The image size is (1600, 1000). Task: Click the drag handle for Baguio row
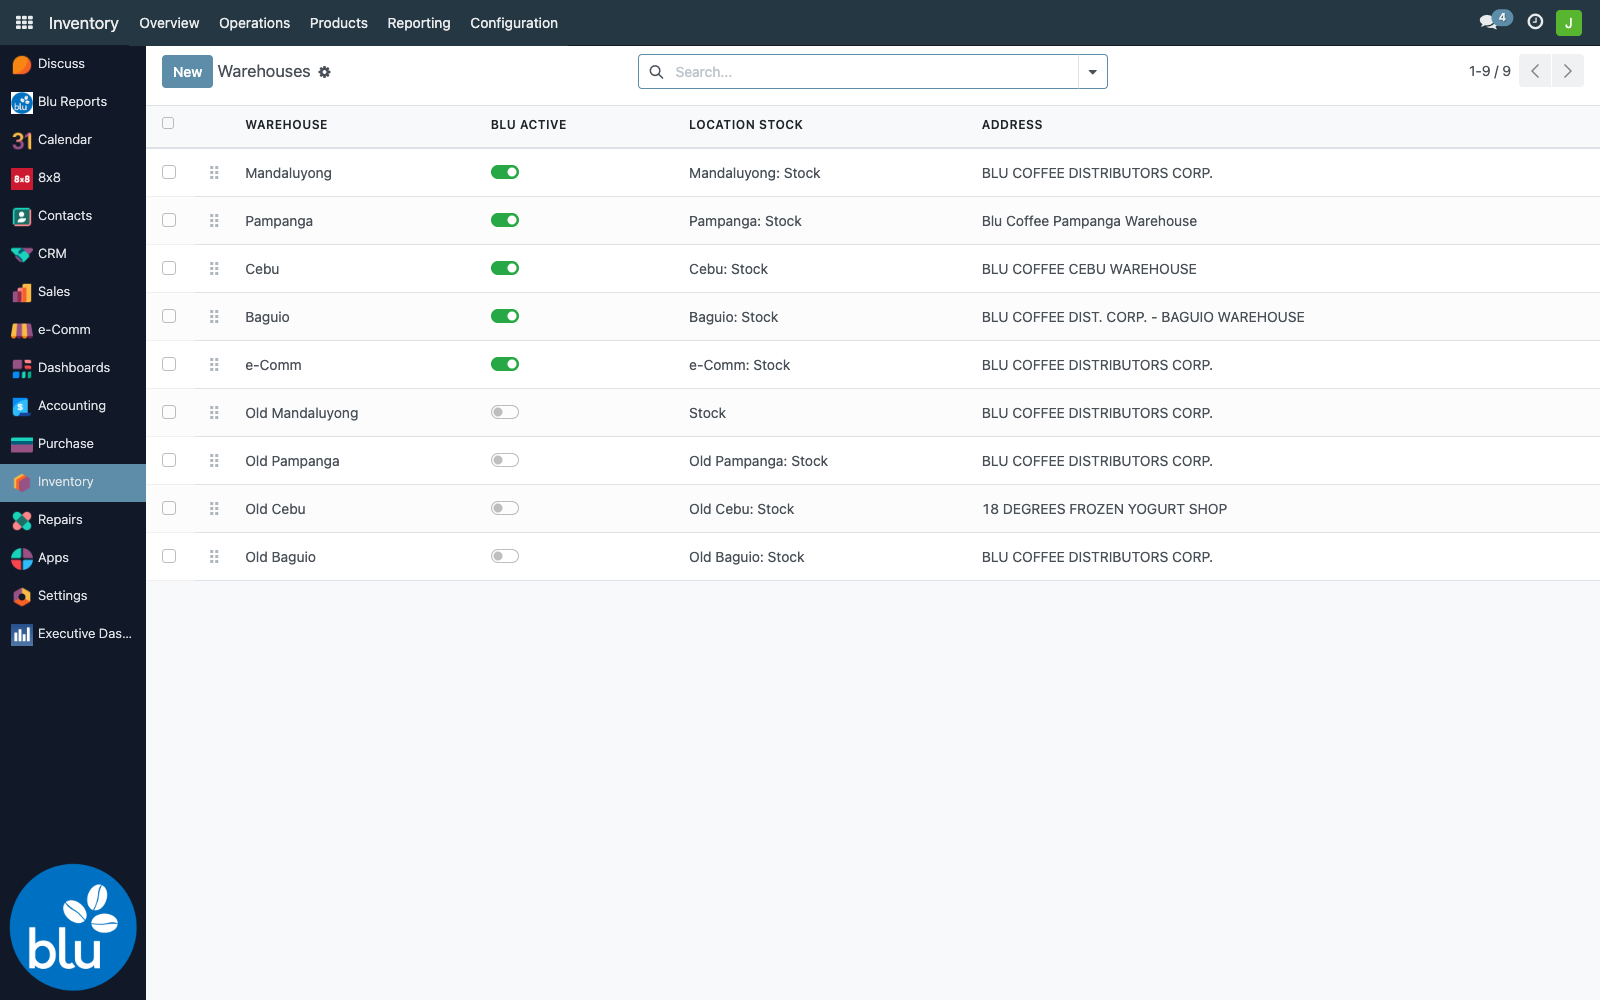(214, 317)
